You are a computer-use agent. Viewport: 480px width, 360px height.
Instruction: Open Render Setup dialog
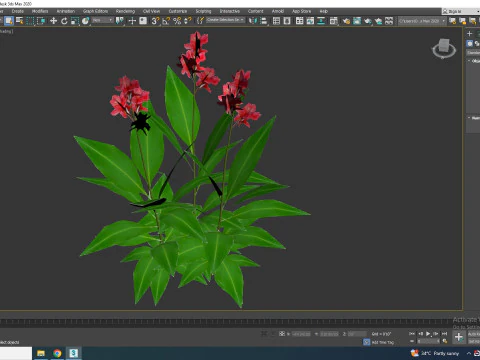click(346, 21)
